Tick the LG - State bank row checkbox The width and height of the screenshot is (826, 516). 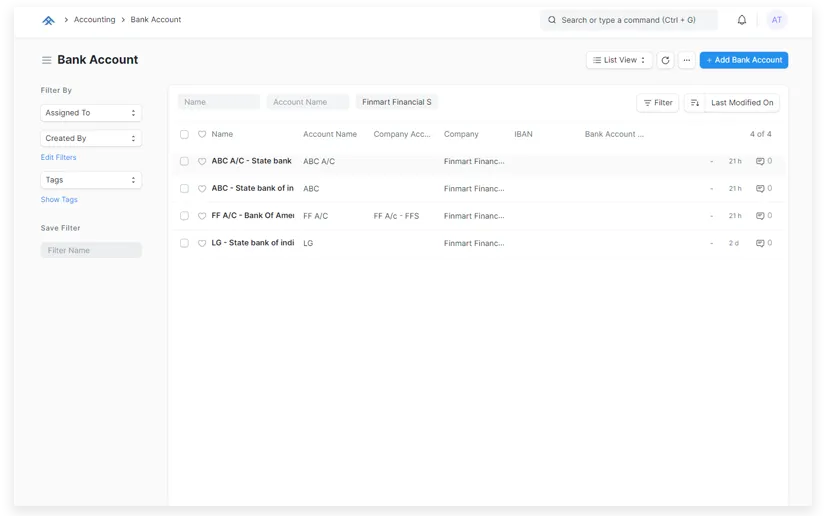coord(184,243)
